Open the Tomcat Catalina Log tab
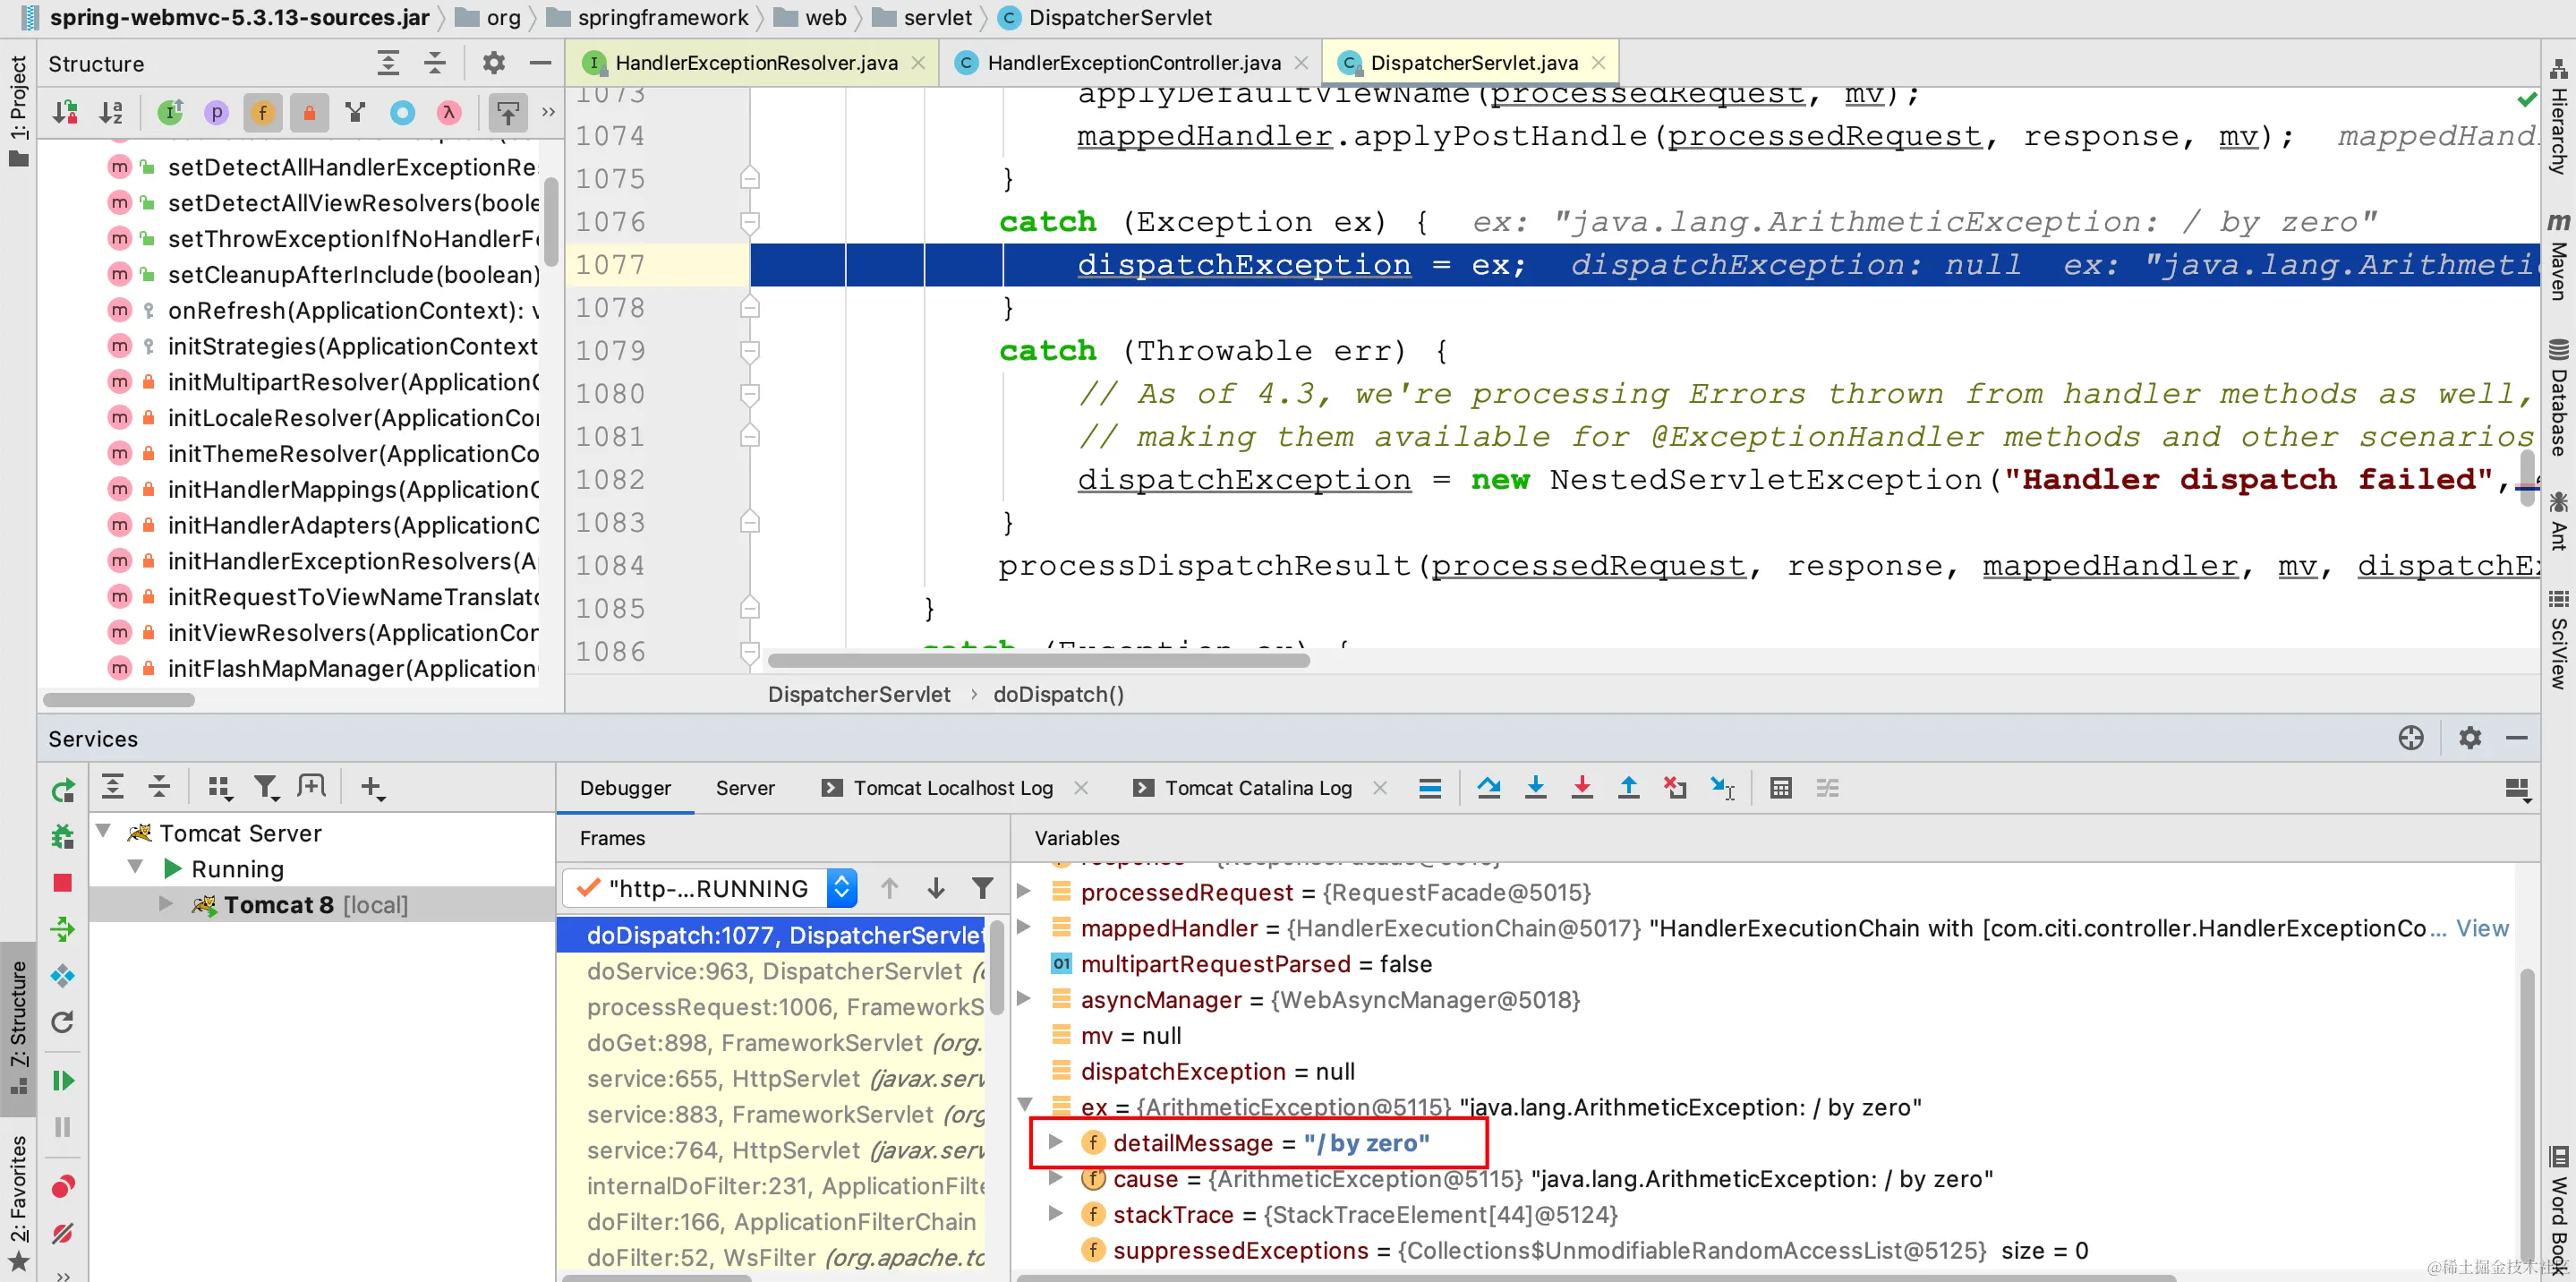Viewport: 2576px width, 1282px height. (x=1257, y=788)
